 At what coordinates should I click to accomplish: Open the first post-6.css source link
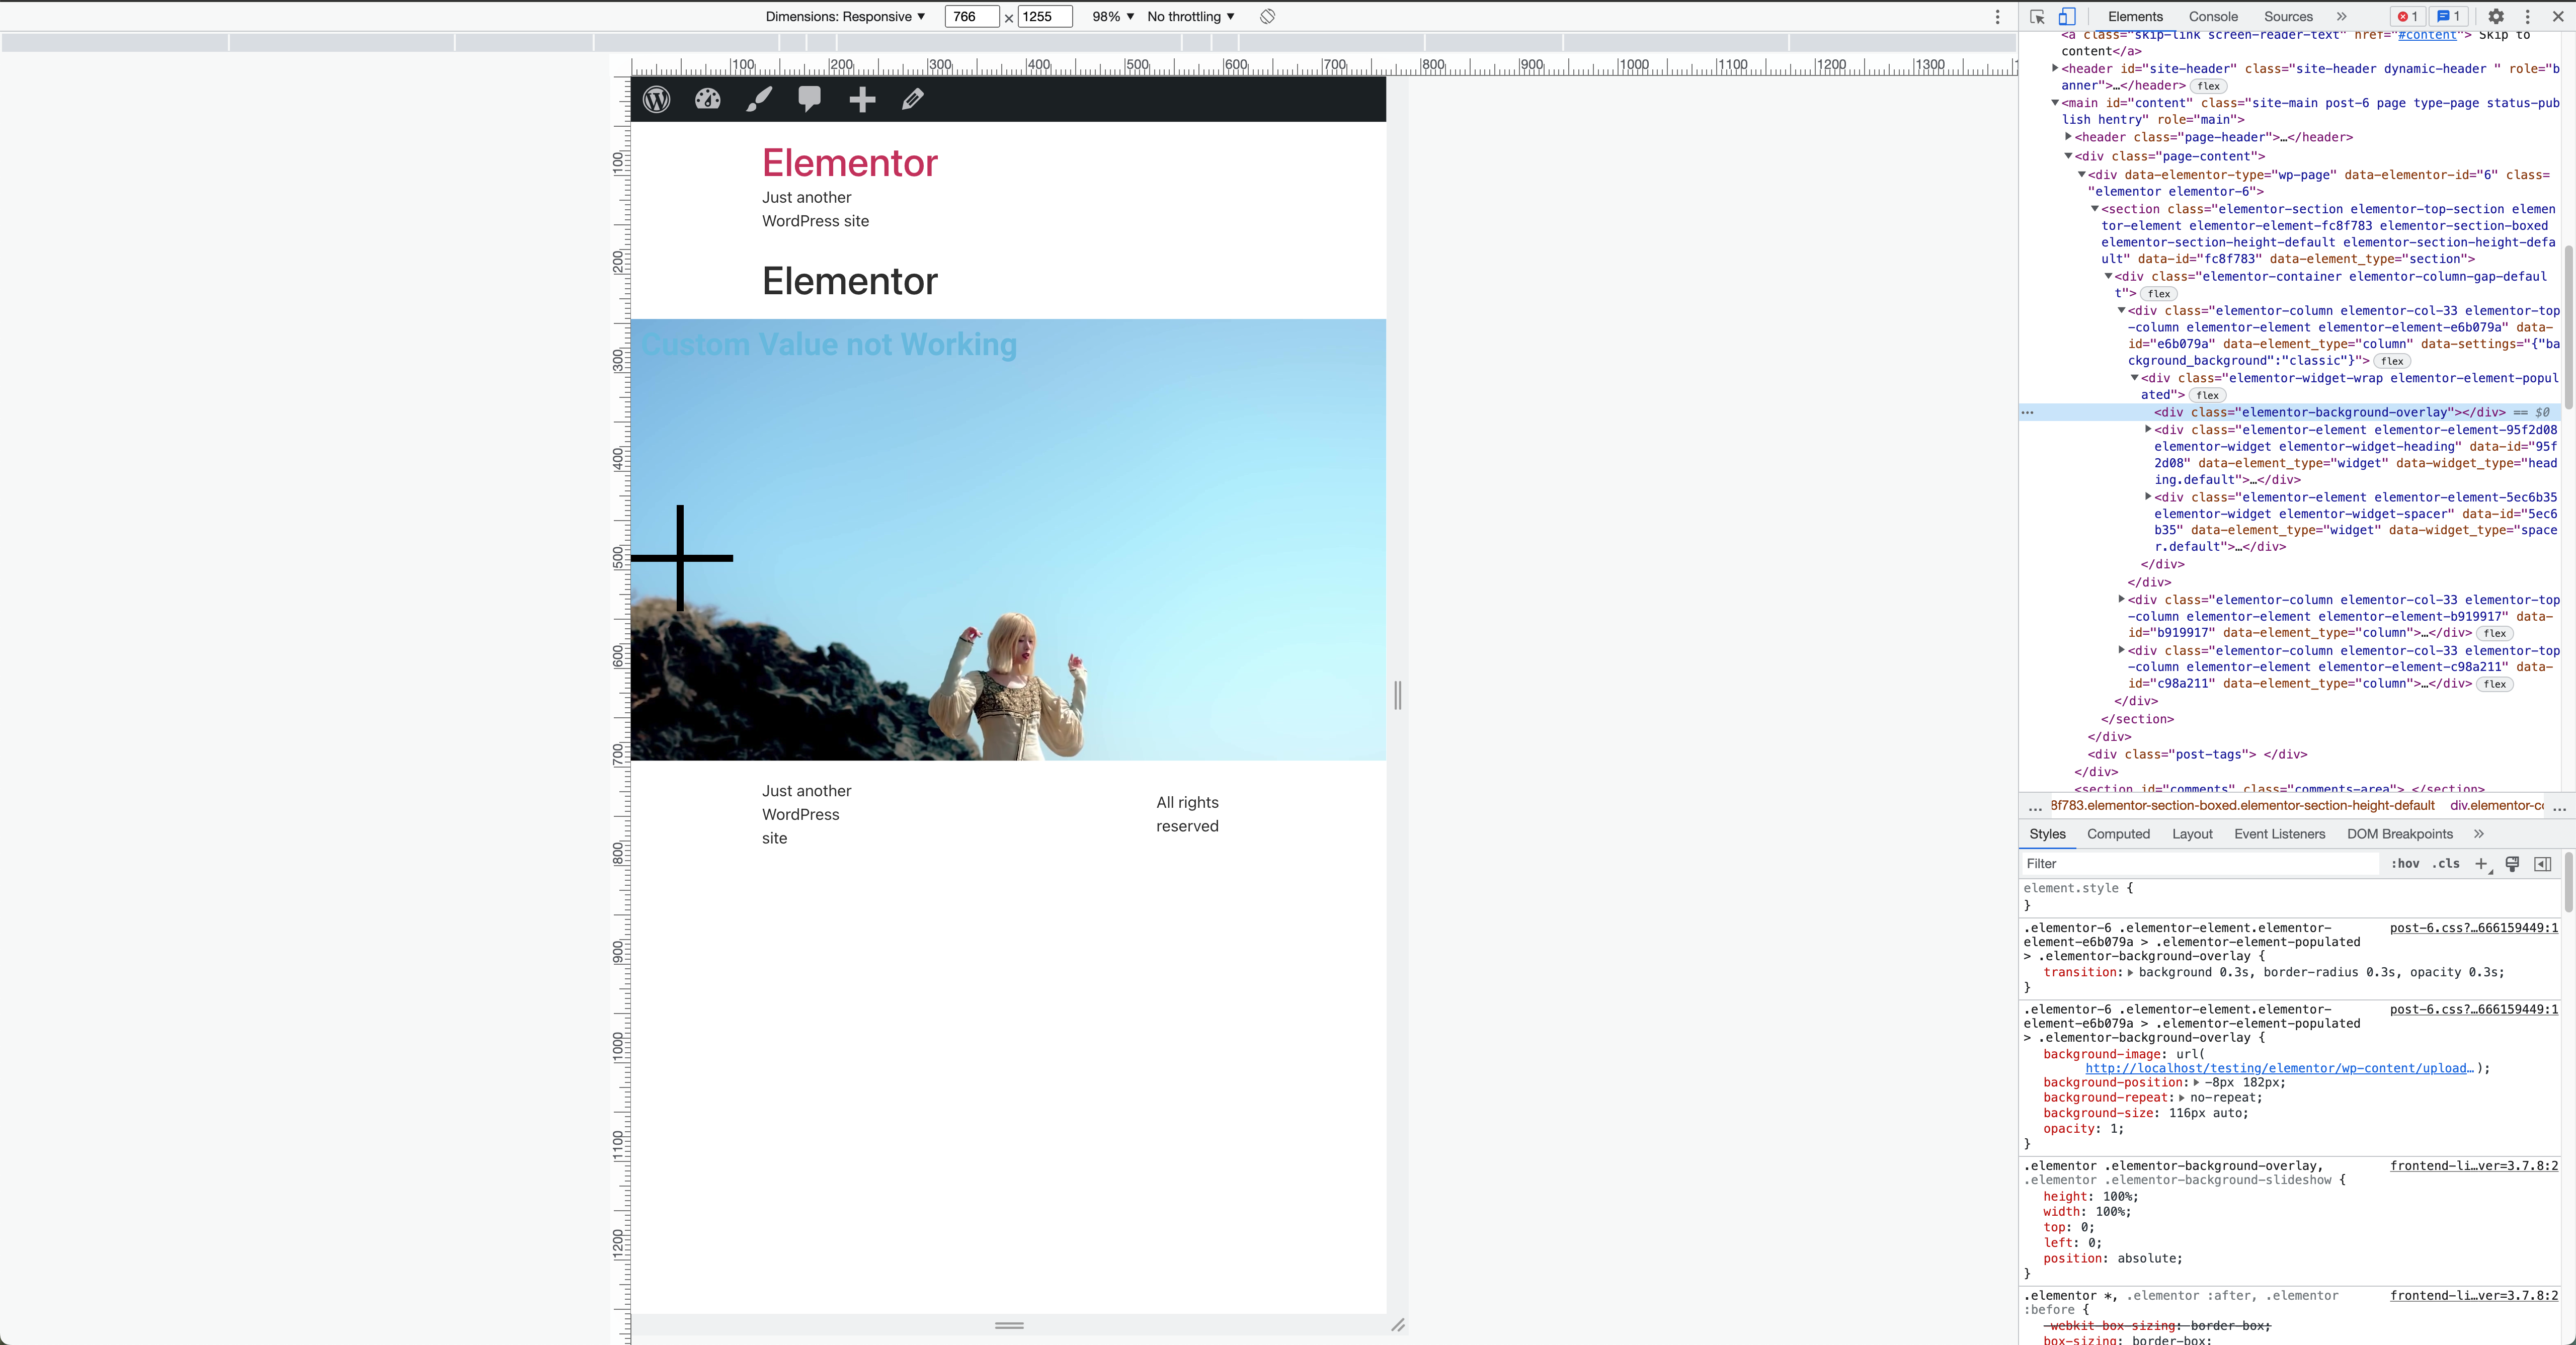point(2473,928)
